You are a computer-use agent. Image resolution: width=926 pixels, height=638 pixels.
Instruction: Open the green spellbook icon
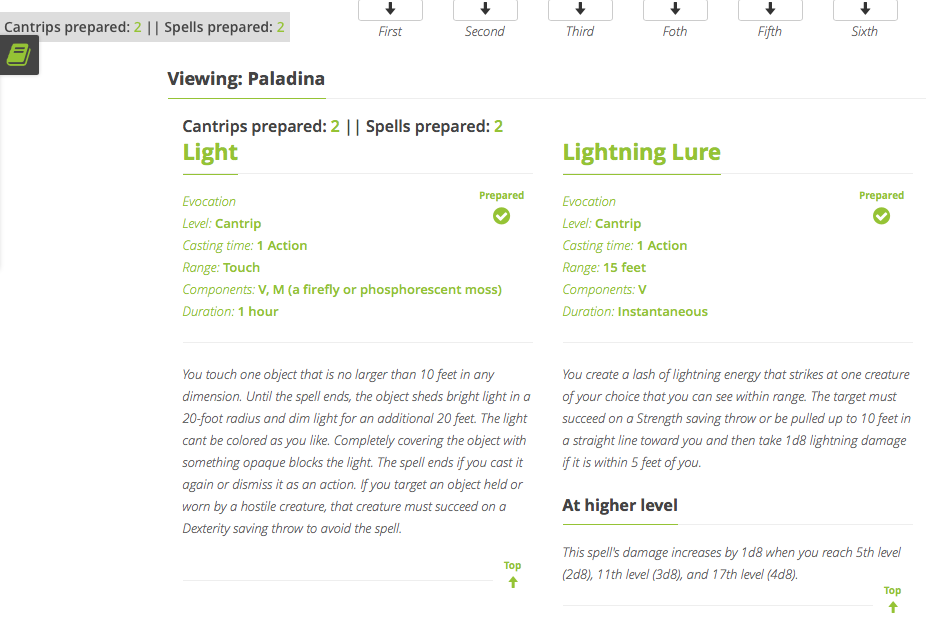click(19, 55)
